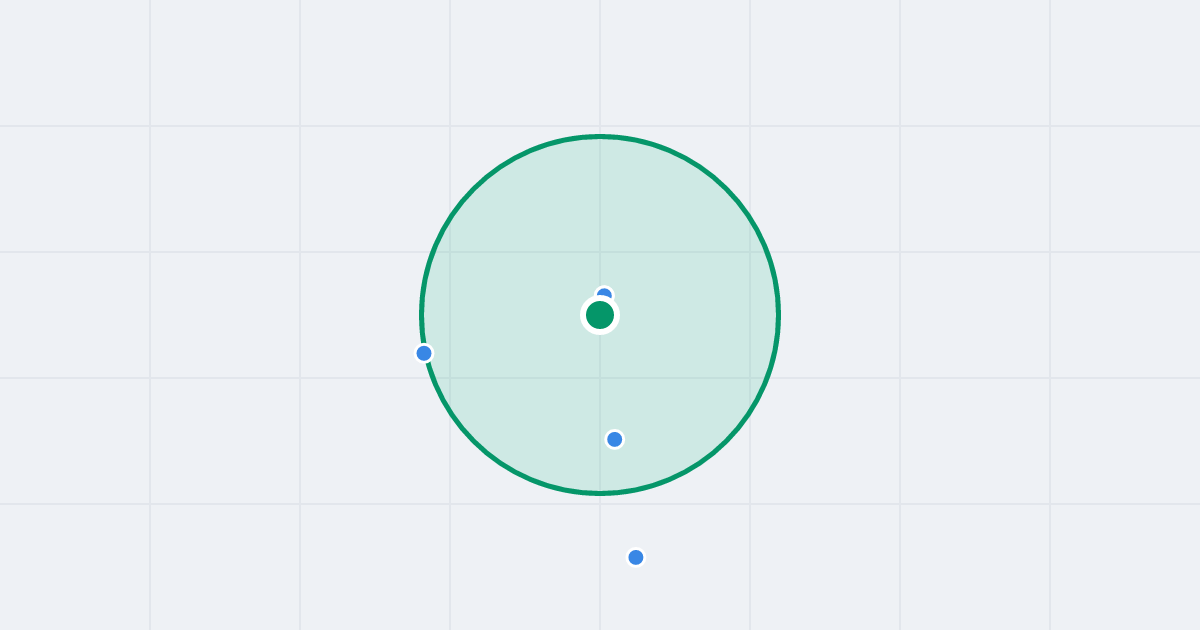Click the upper-right grid intersection inside the circle
The height and width of the screenshot is (630, 1200).
(750, 252)
